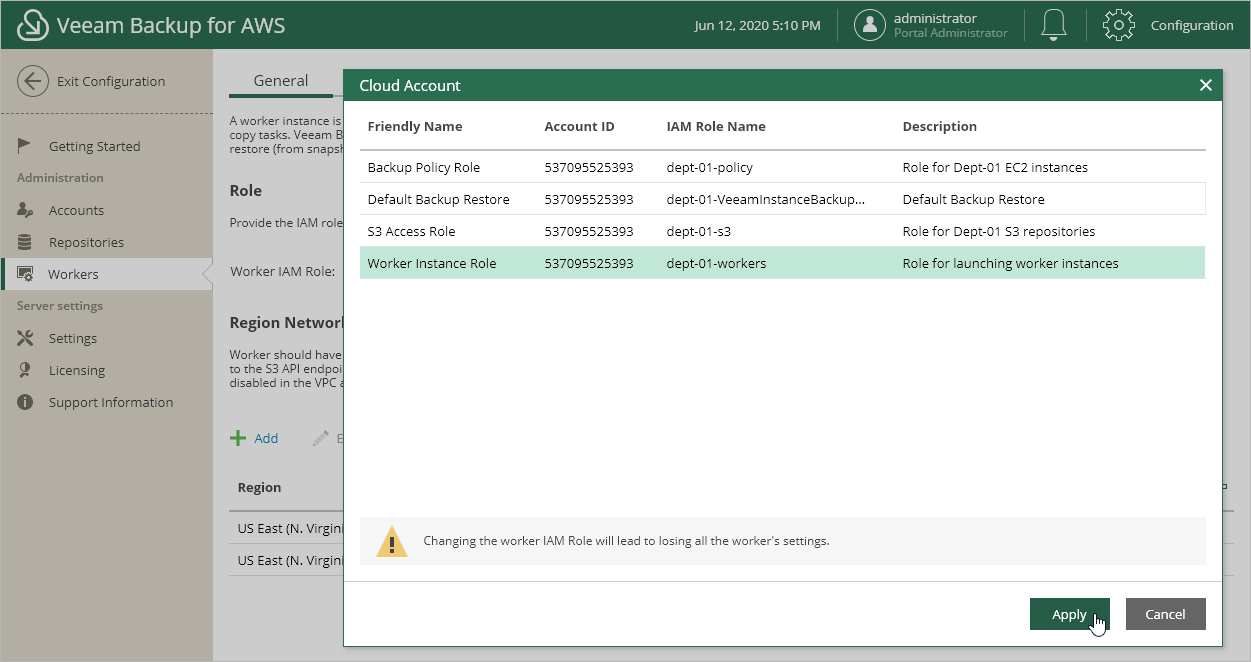Sort by Account ID column header
Image resolution: width=1251 pixels, height=662 pixels.
(580, 126)
